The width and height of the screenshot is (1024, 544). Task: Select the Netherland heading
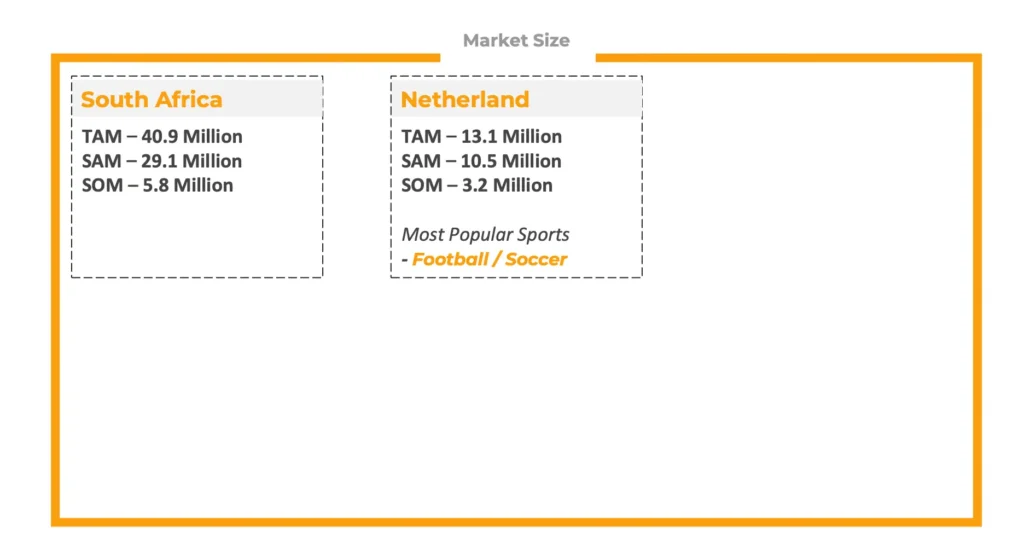[x=465, y=100]
